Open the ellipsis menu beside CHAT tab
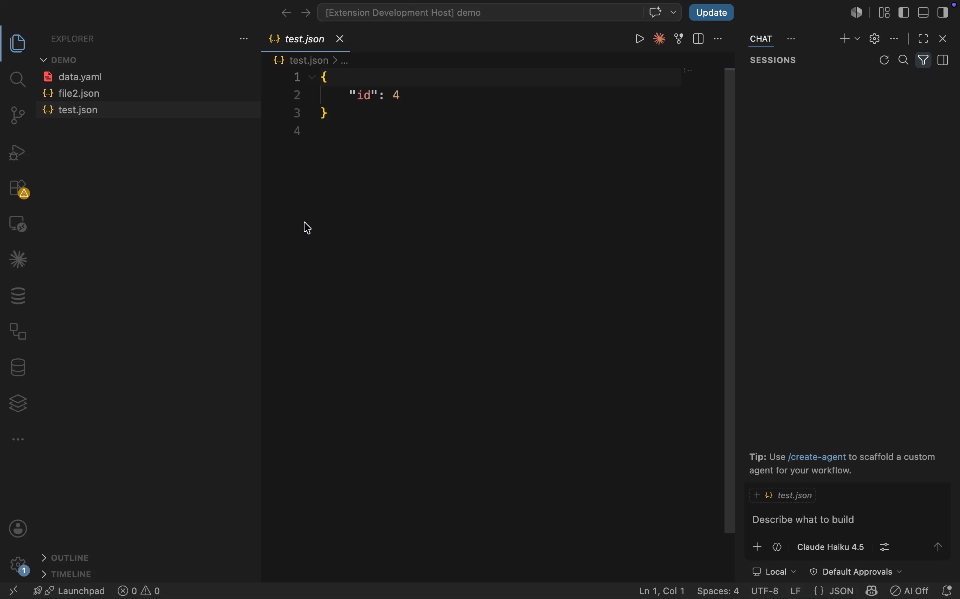The height and width of the screenshot is (599, 960). [x=791, y=39]
